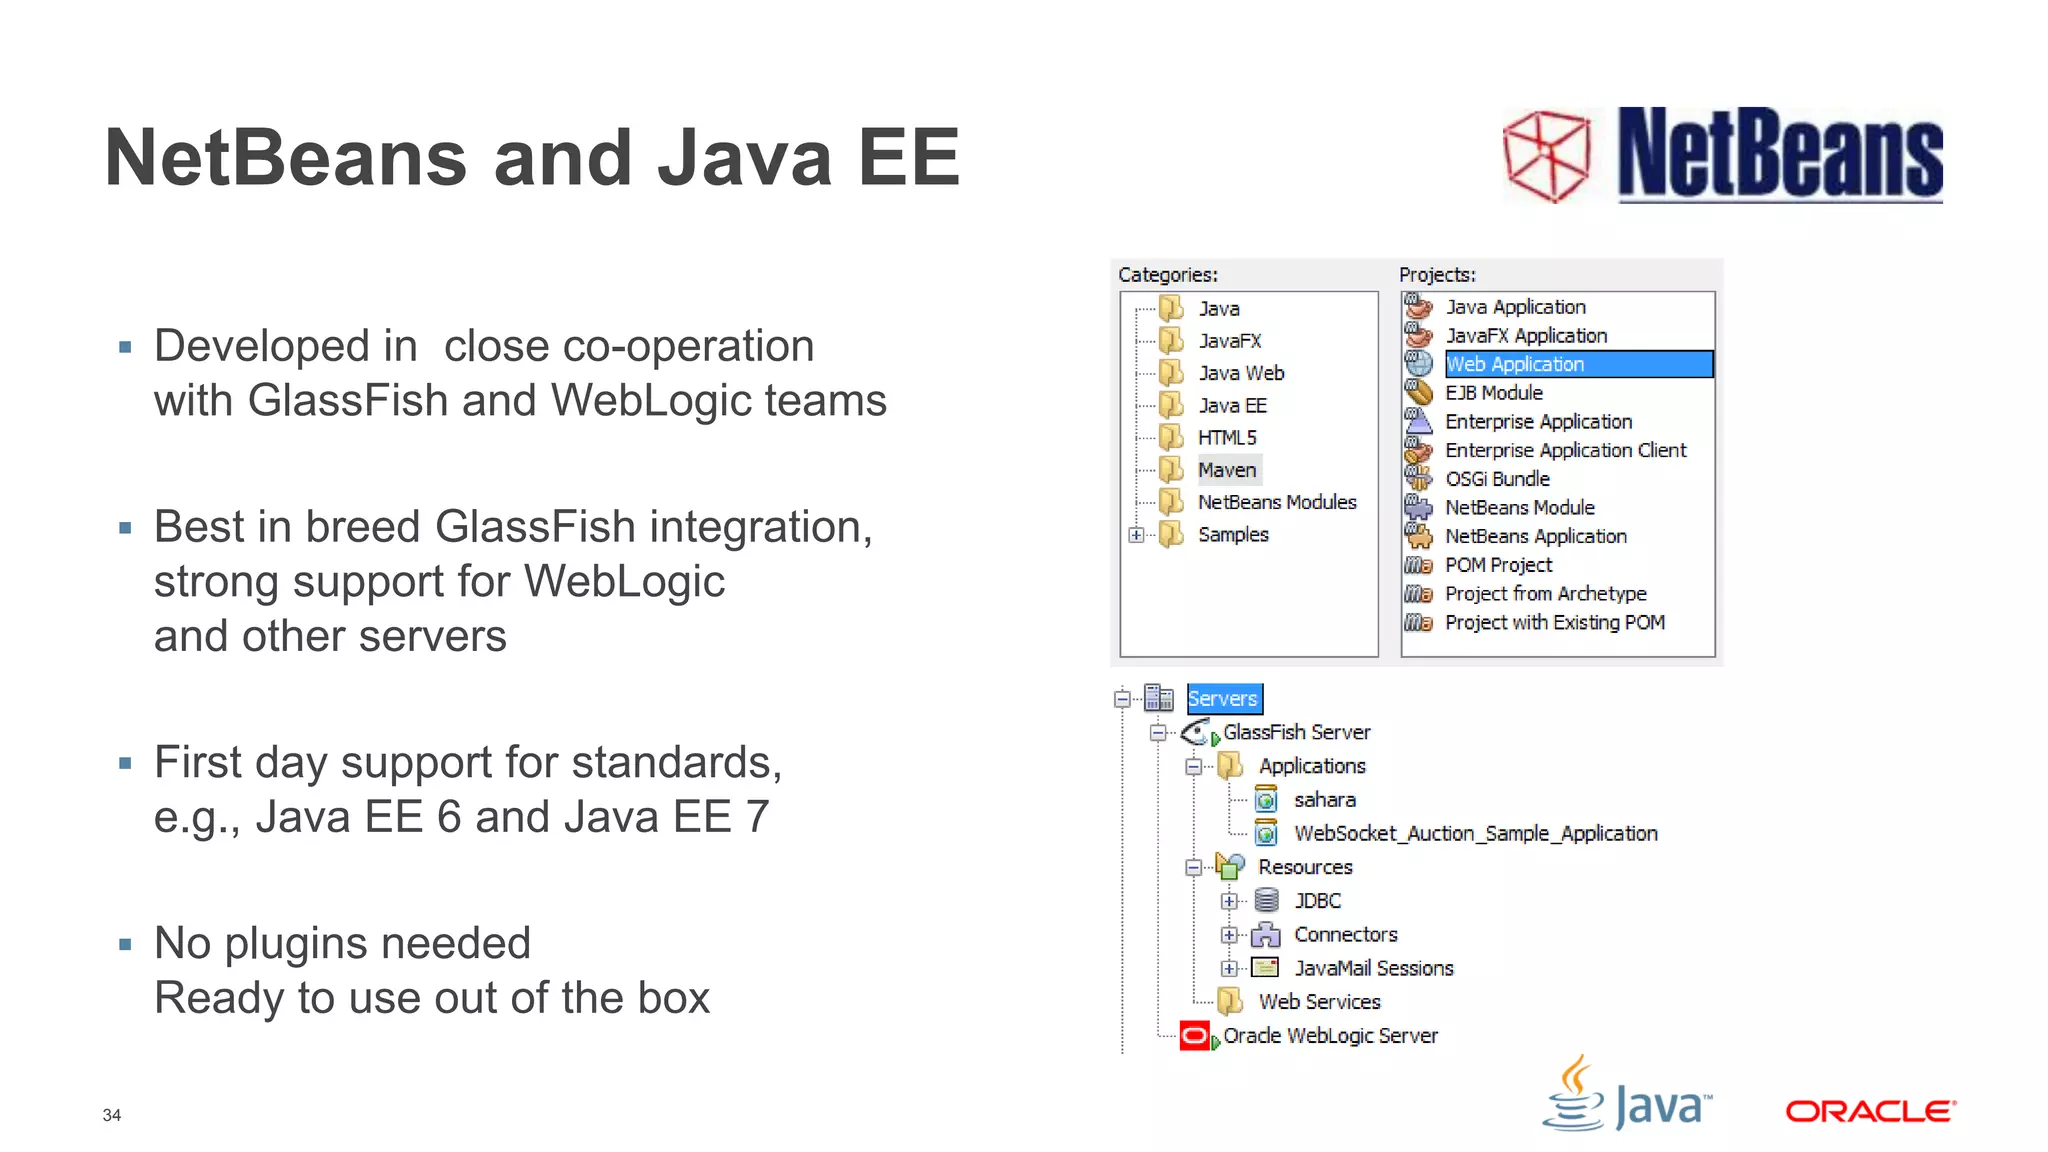Collapse the Resources node
The width and height of the screenshot is (2048, 1152).
[x=1194, y=868]
